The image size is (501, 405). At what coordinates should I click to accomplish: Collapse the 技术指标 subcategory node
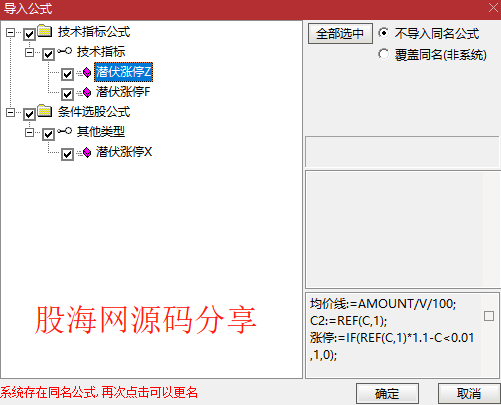pos(30,53)
